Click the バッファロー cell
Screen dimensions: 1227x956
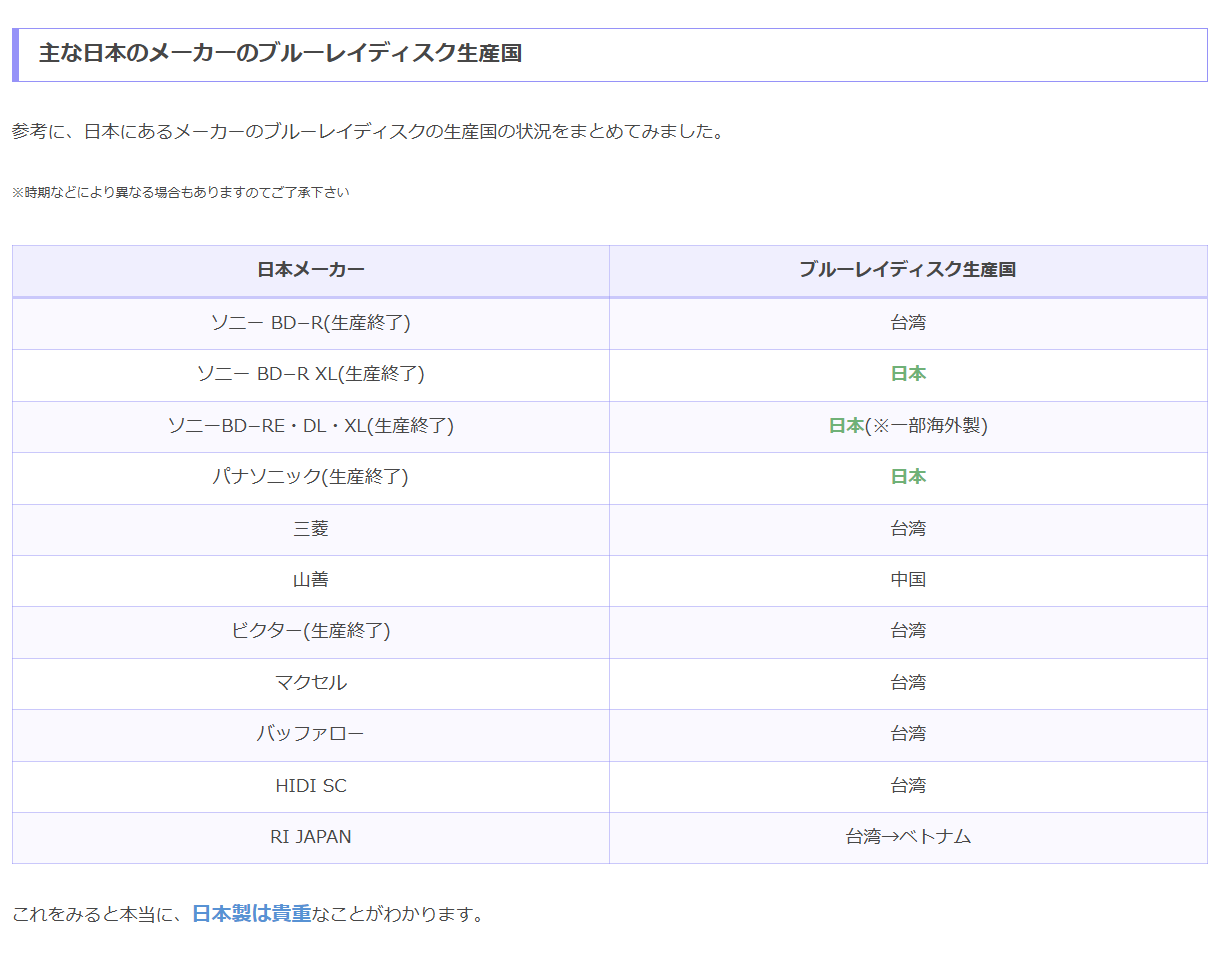coord(311,734)
